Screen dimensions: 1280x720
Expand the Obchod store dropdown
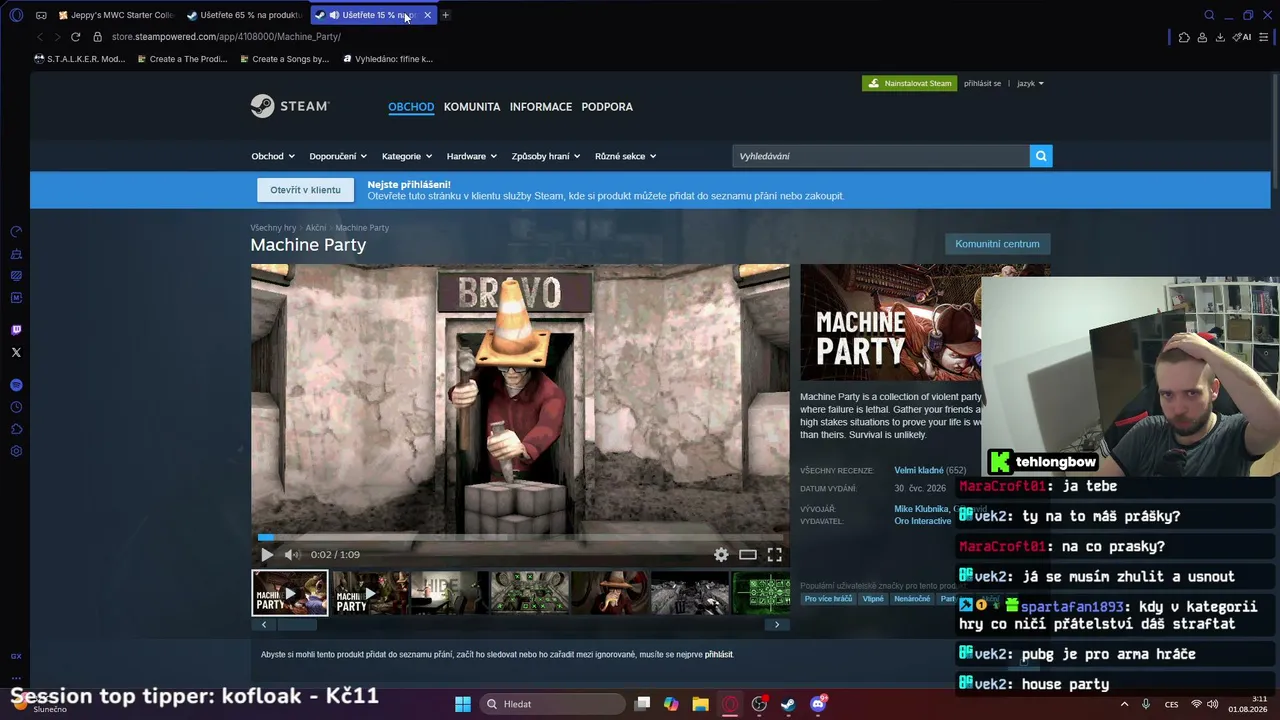pyautogui.click(x=273, y=156)
